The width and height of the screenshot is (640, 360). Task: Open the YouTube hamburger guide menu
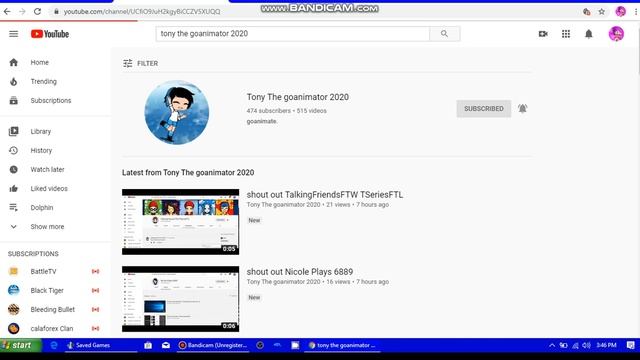click(x=13, y=34)
